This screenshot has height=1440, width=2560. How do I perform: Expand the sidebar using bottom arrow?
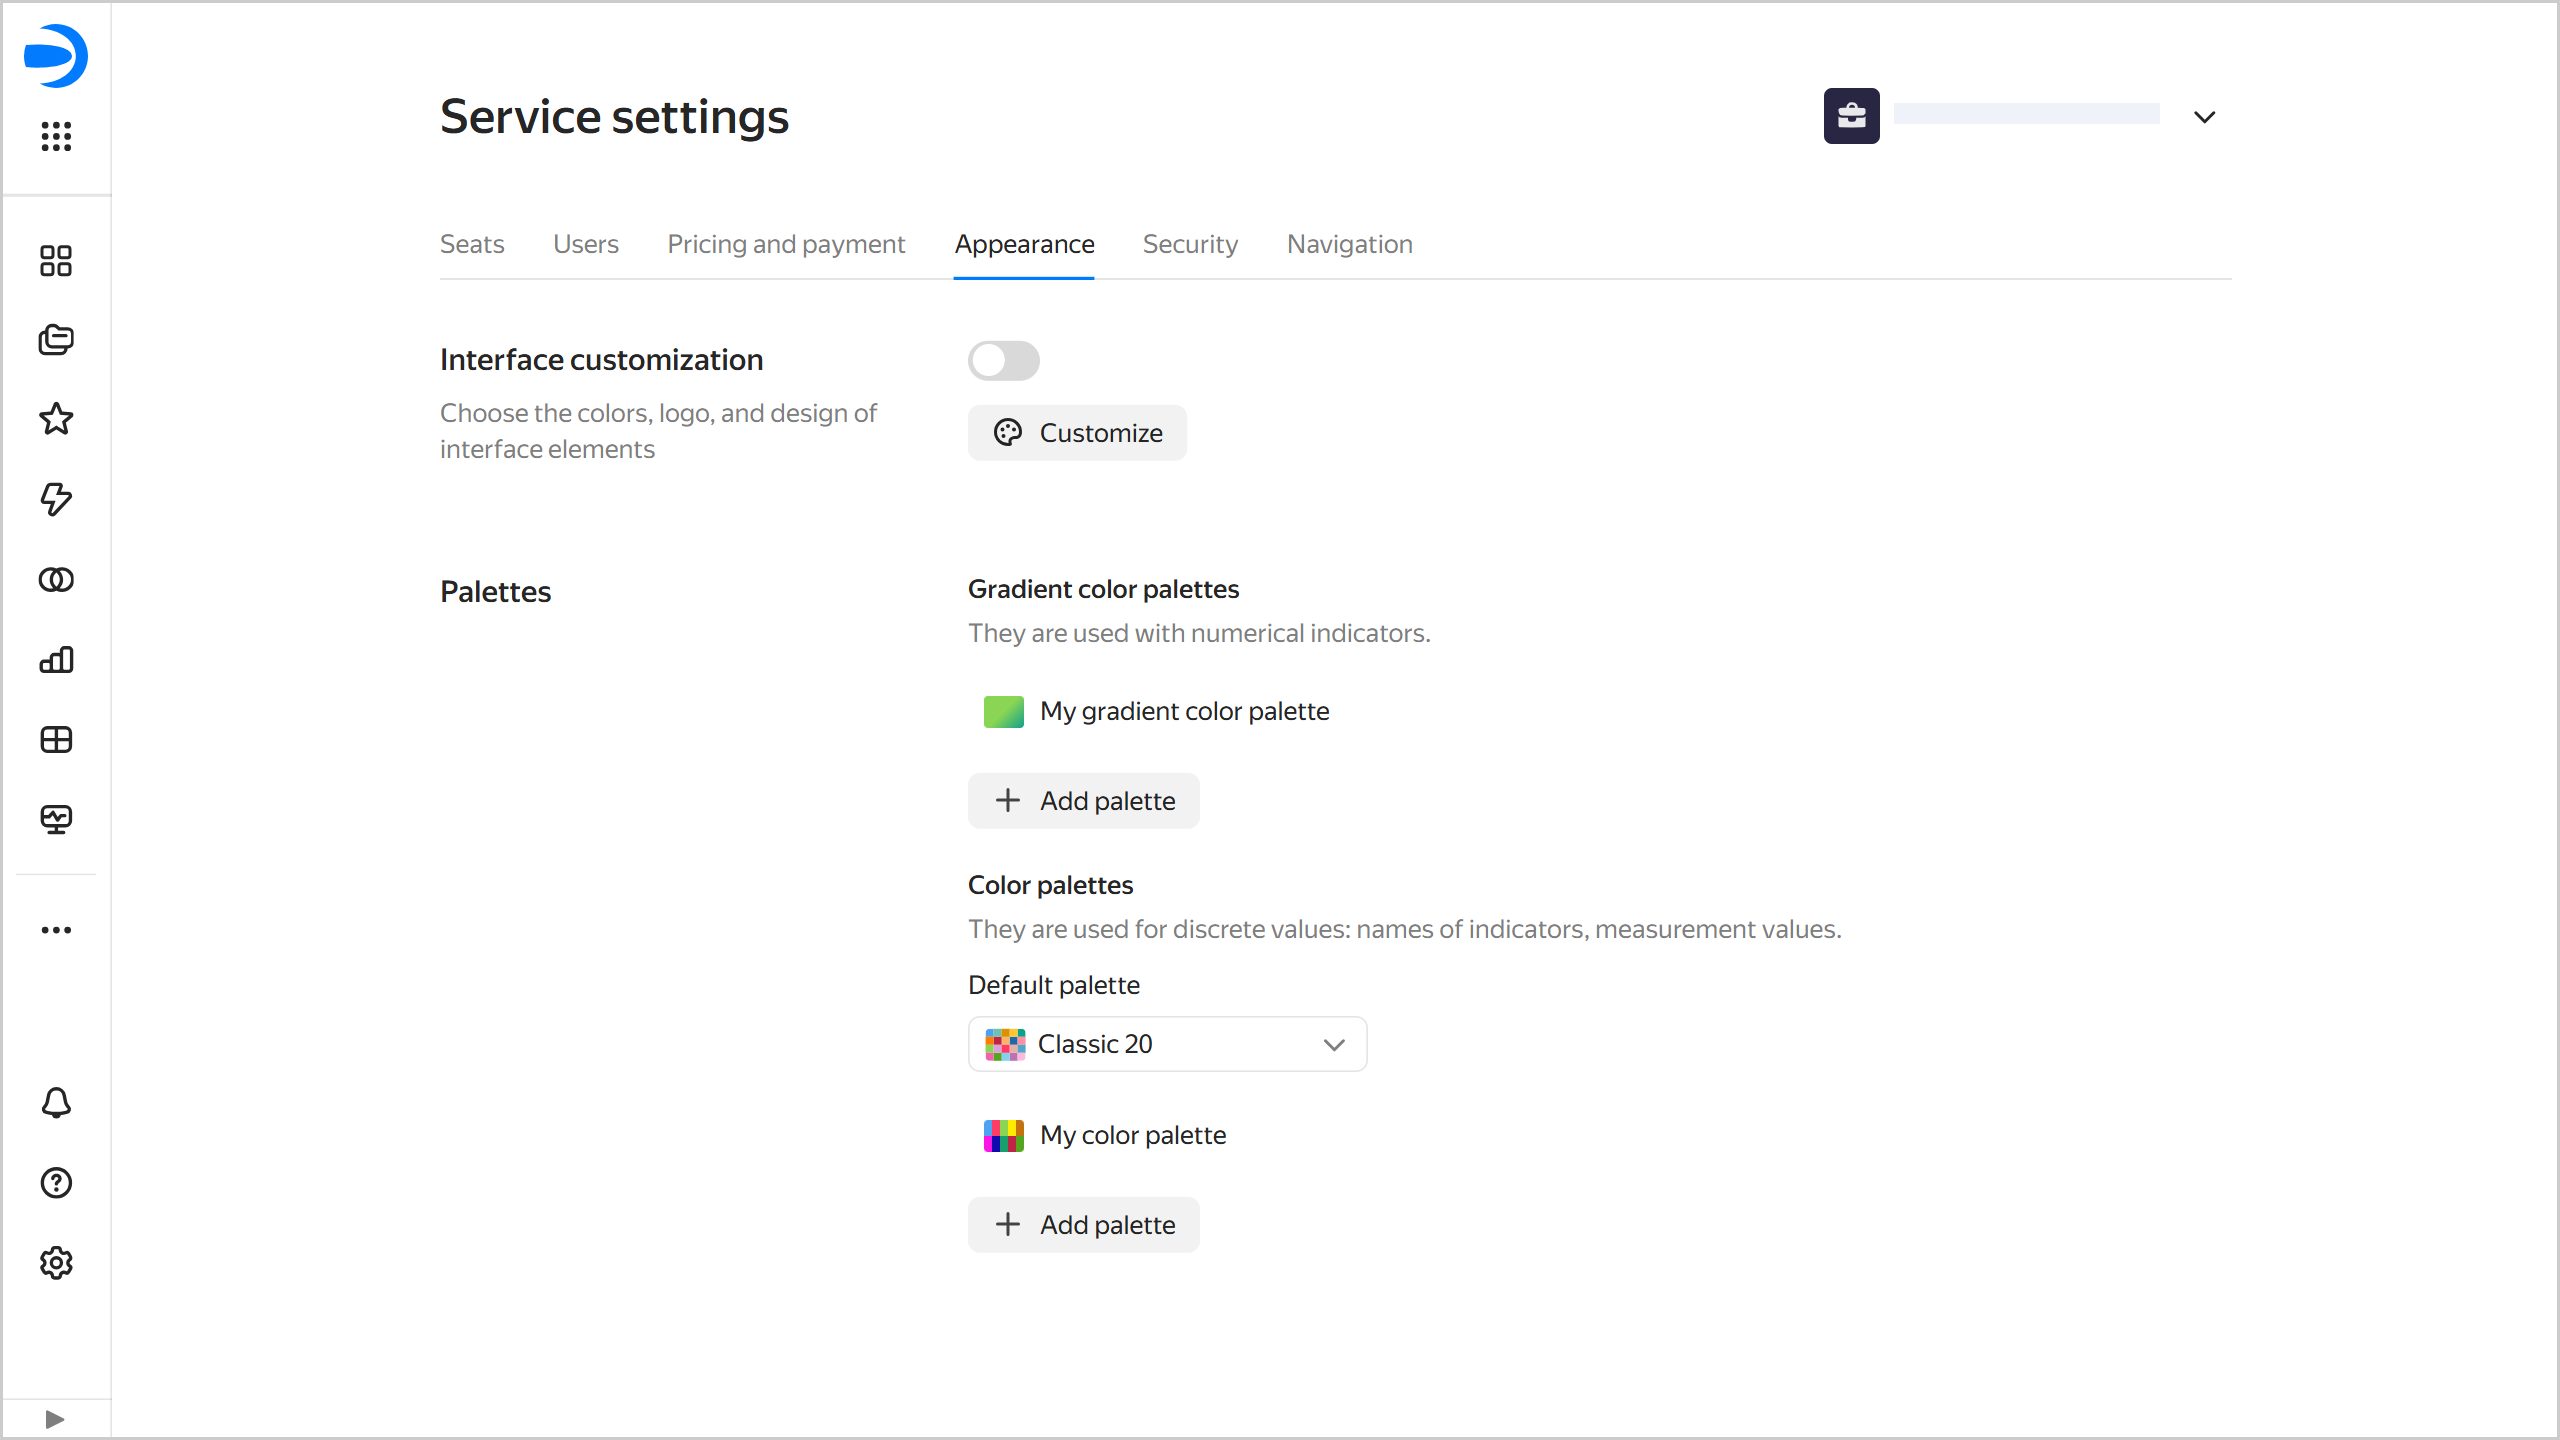55,1419
